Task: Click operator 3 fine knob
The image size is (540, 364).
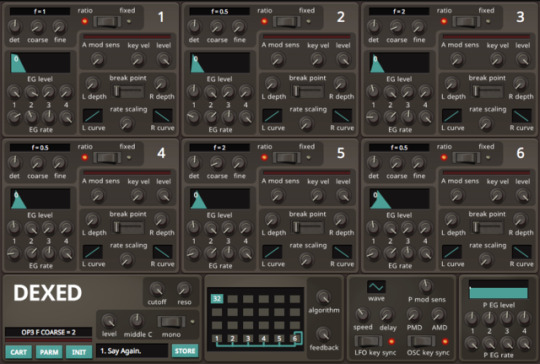Action: (x=419, y=26)
